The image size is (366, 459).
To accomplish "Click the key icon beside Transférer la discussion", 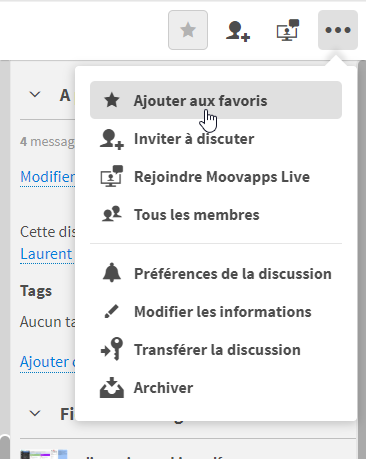I will point(112,349).
